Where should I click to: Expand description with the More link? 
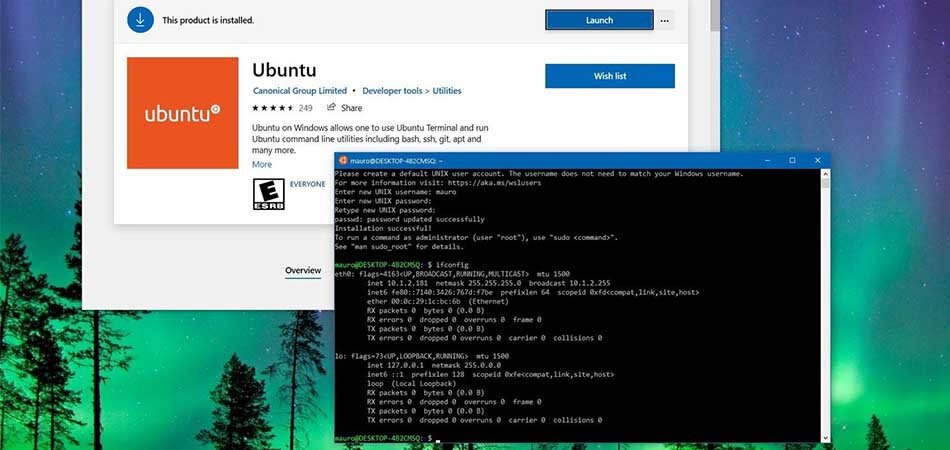(262, 164)
